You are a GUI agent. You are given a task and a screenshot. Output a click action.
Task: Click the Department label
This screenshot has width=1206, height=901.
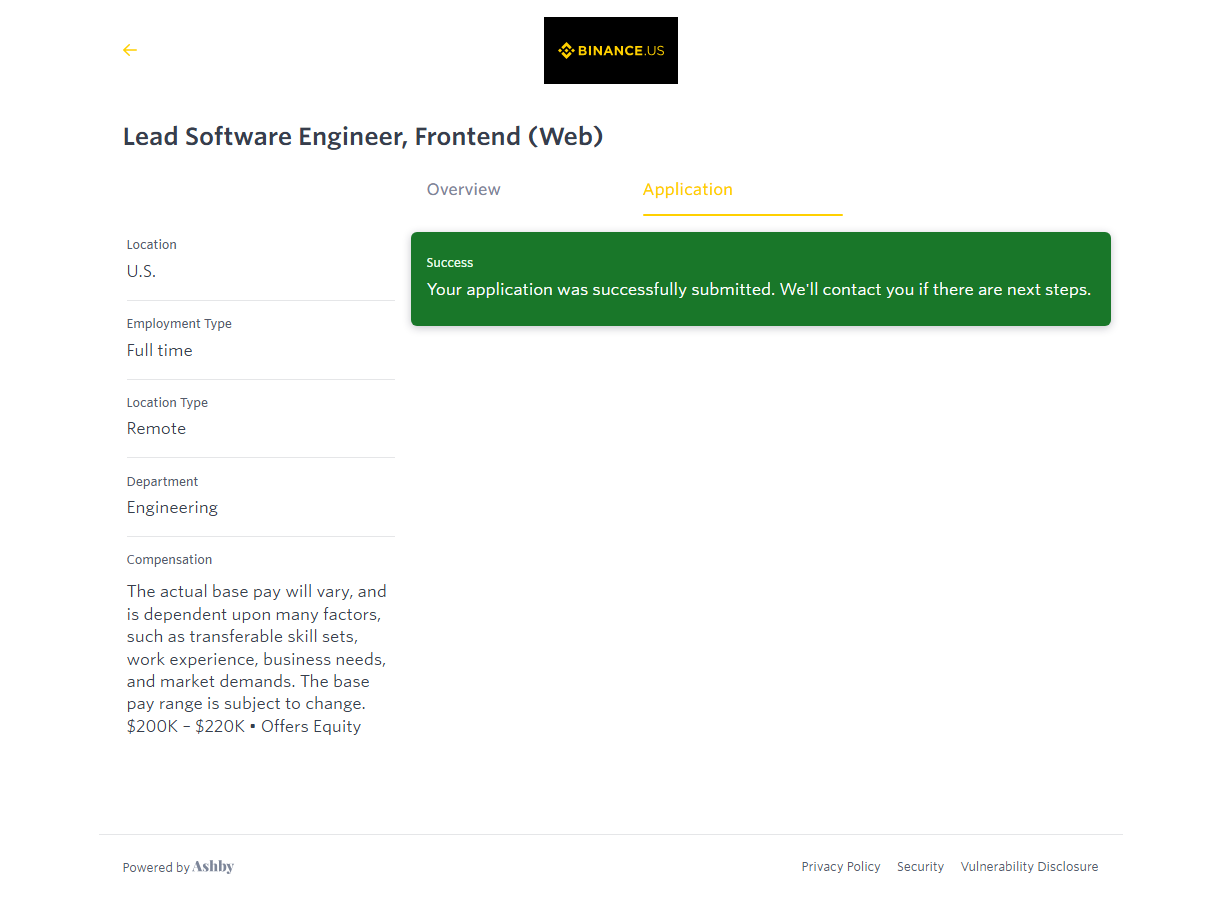tap(162, 482)
